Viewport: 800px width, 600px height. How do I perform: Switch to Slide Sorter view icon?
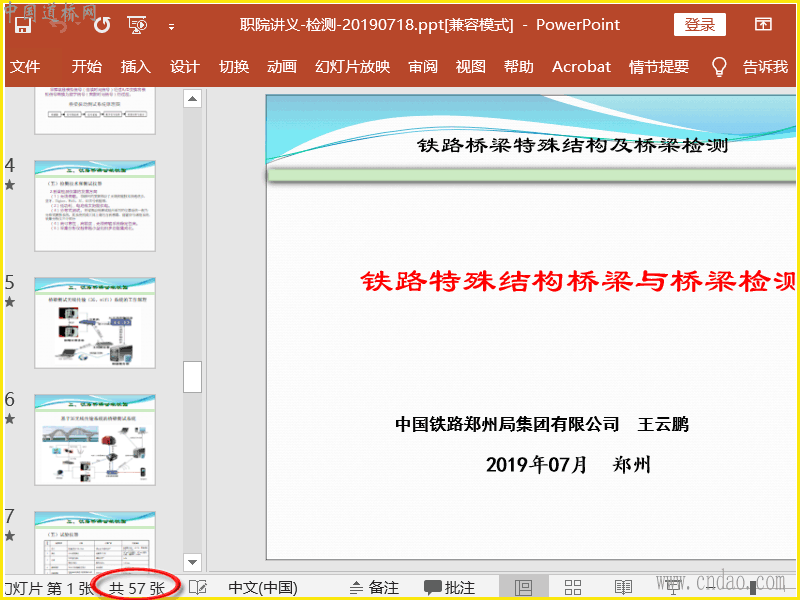coord(573,588)
